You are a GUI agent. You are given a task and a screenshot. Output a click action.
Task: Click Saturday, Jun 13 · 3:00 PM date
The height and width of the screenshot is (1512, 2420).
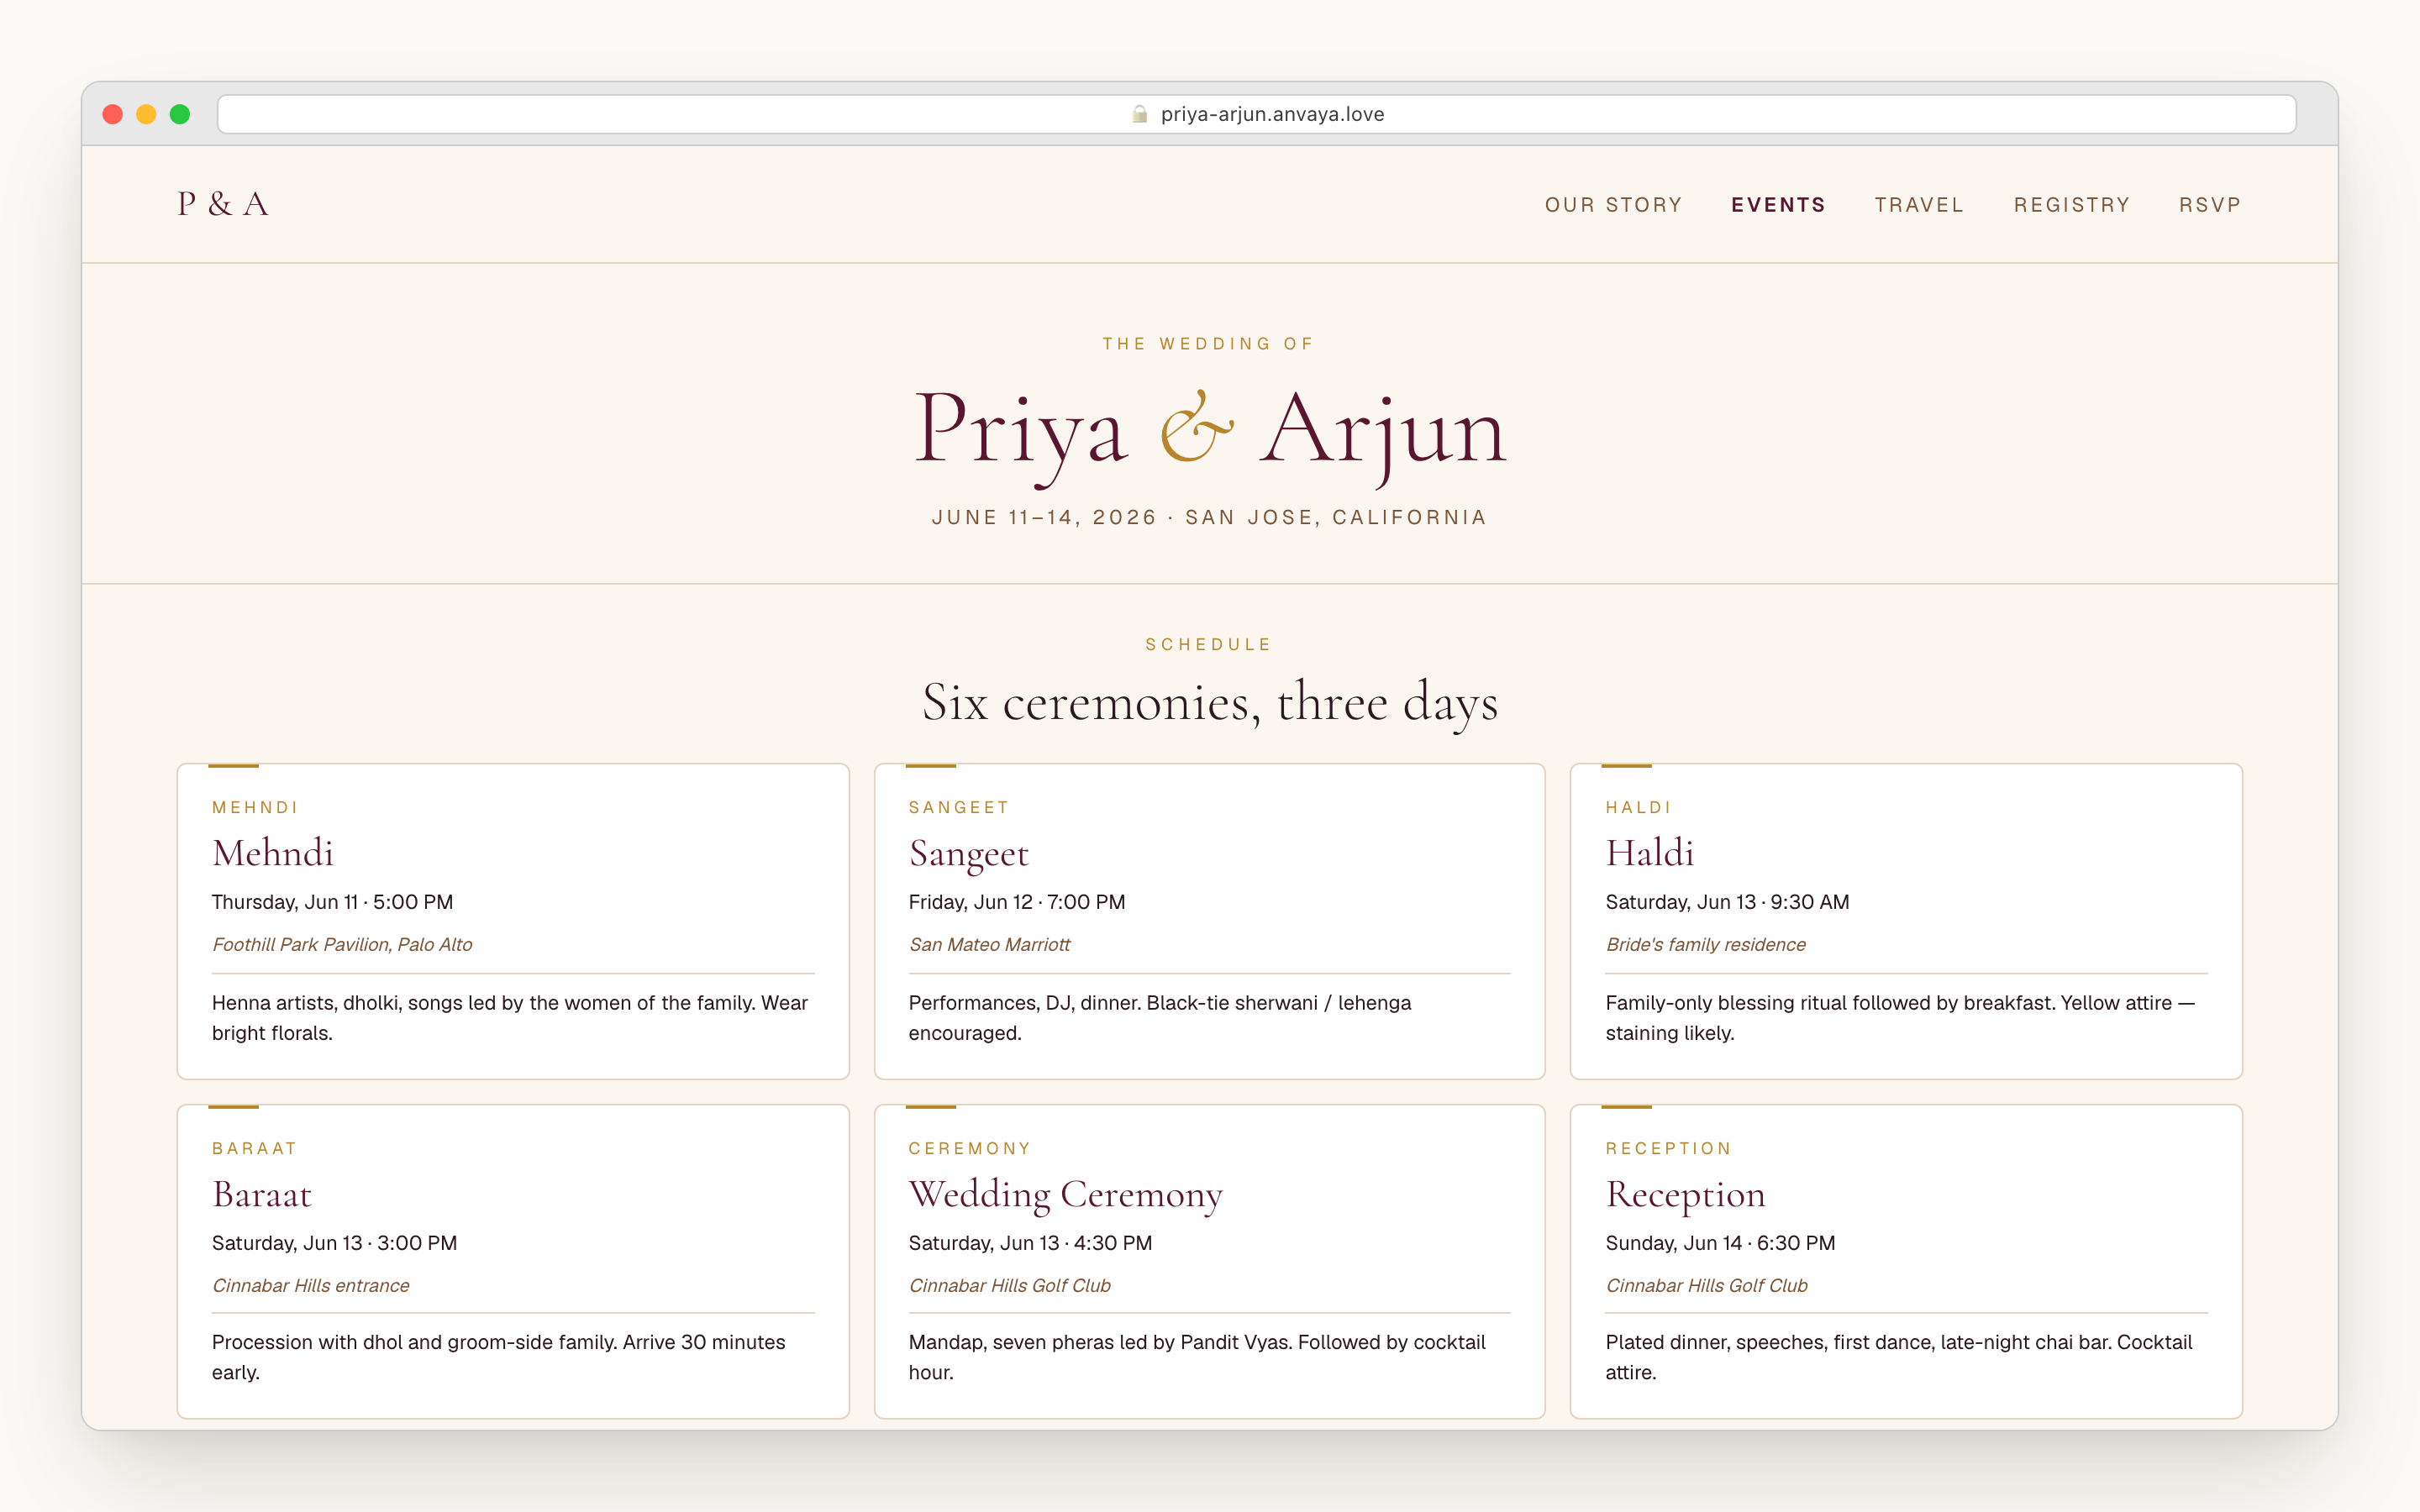click(x=334, y=1243)
